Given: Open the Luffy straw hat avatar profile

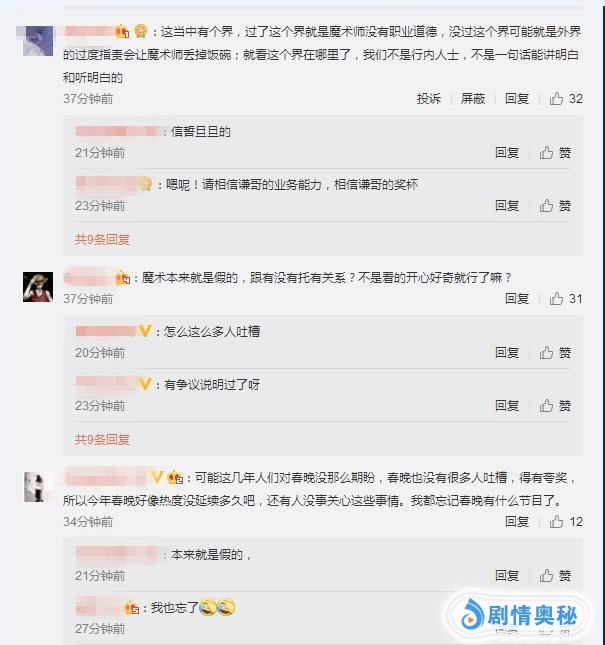Looking at the screenshot, I should (x=38, y=287).
